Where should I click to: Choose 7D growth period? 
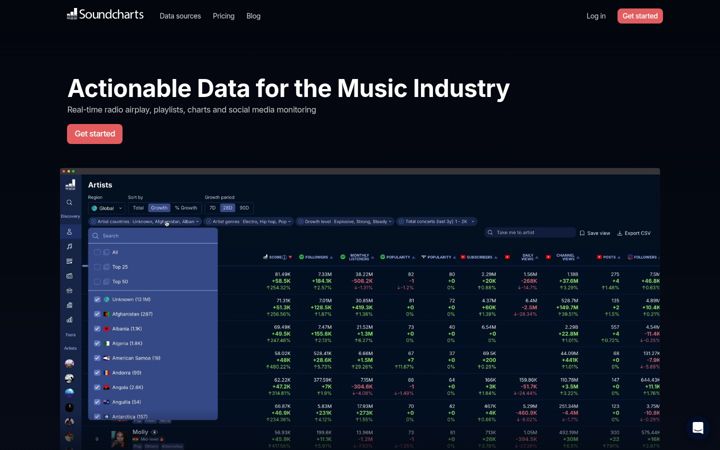213,208
